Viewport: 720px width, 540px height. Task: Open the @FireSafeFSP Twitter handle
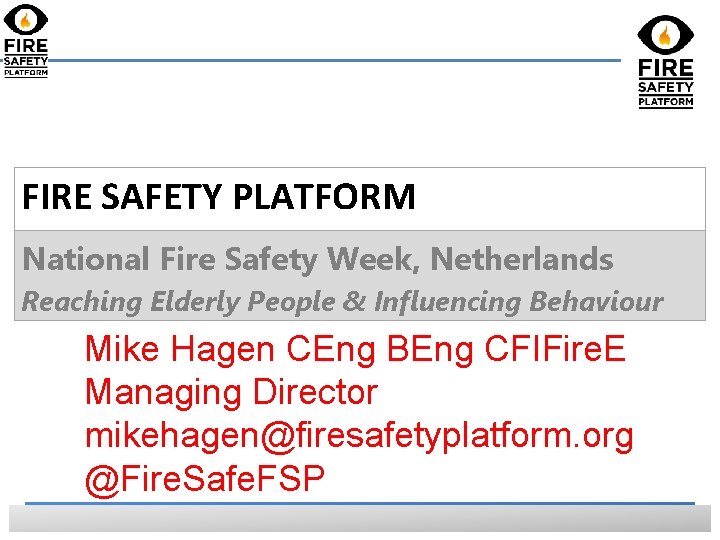[205, 479]
